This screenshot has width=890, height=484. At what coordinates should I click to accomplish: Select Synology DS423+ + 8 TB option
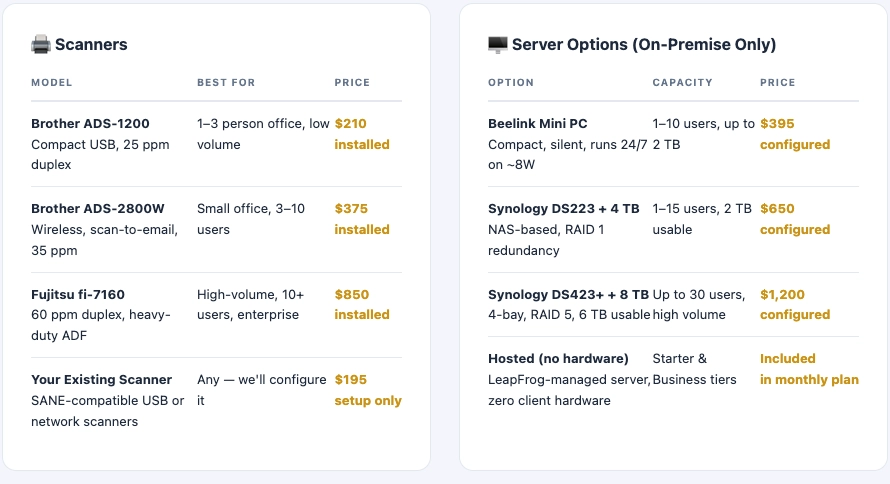click(x=568, y=294)
